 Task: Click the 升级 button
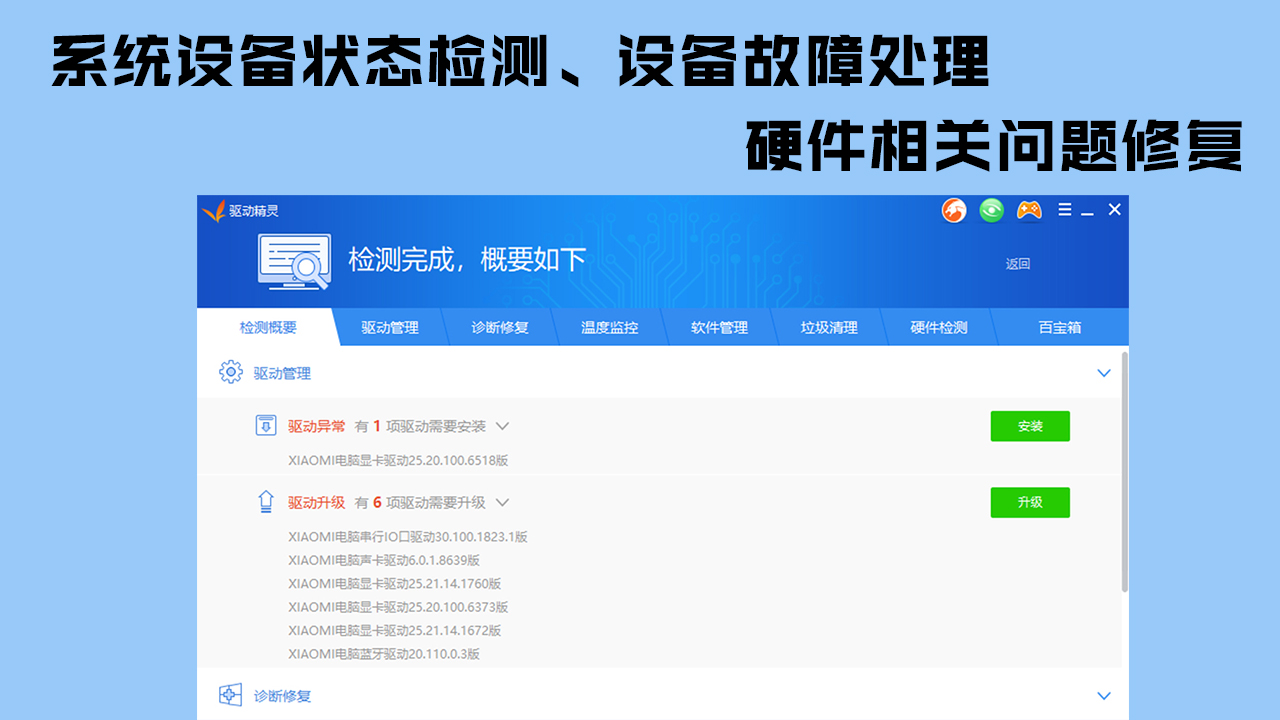click(x=1030, y=502)
